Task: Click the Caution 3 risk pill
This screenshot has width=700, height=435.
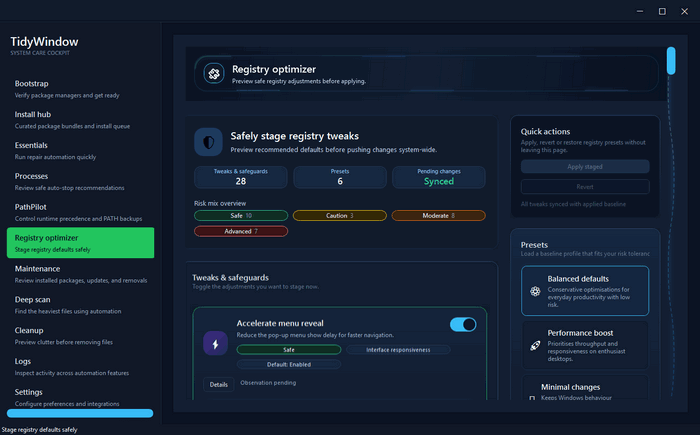Action: (x=340, y=216)
